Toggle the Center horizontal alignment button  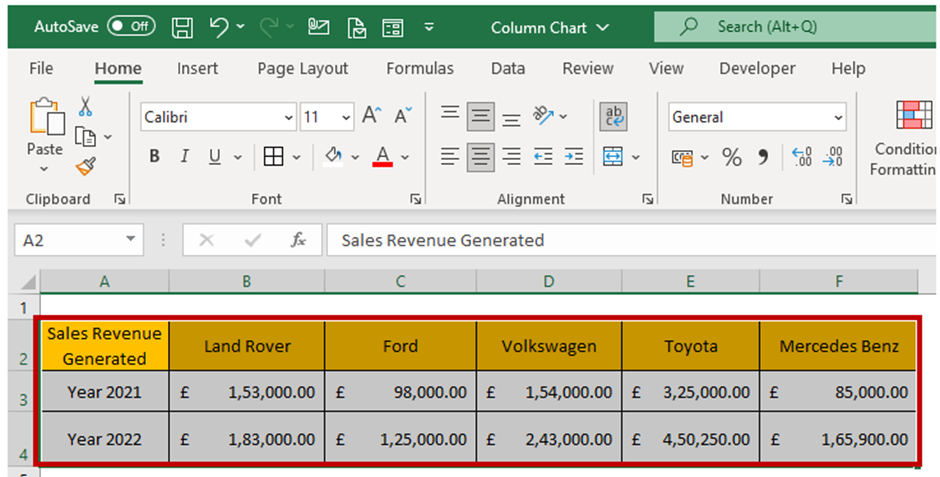(x=481, y=158)
